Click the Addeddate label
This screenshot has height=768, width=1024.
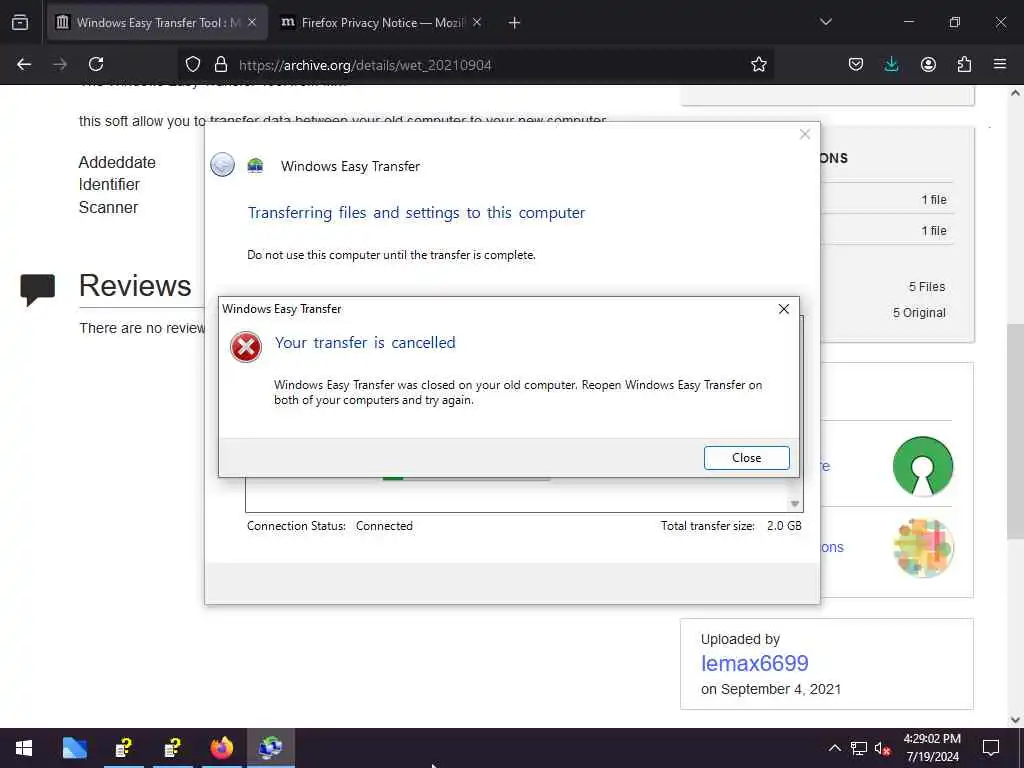[118, 162]
